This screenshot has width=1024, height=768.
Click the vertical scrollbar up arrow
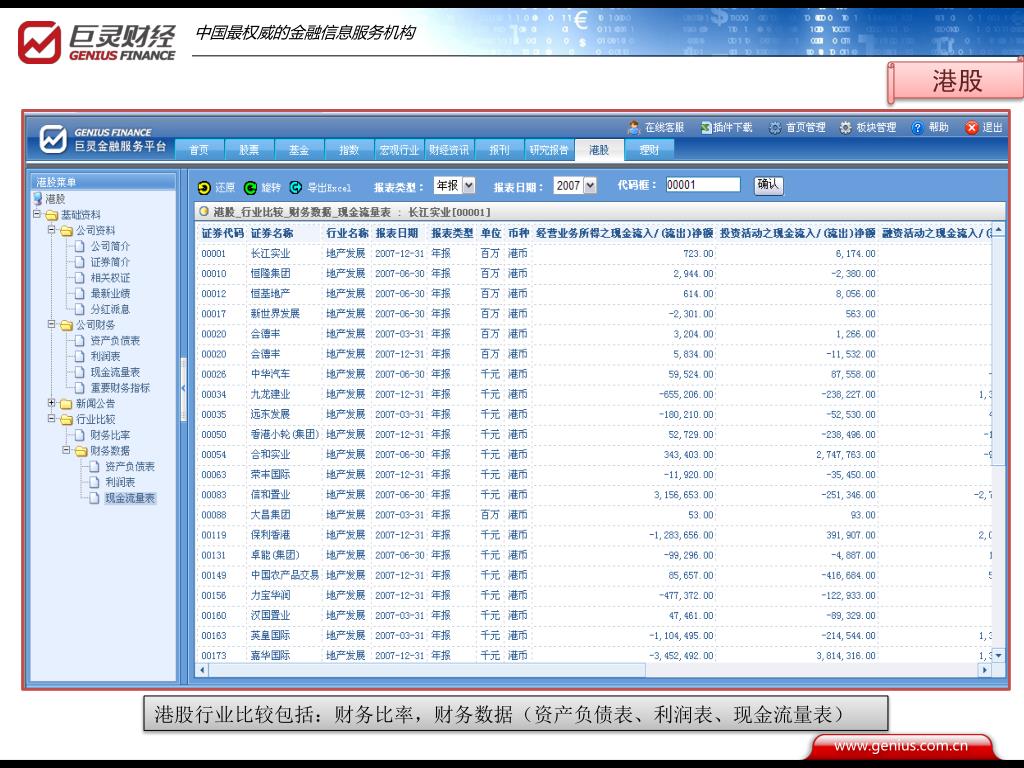click(x=998, y=230)
